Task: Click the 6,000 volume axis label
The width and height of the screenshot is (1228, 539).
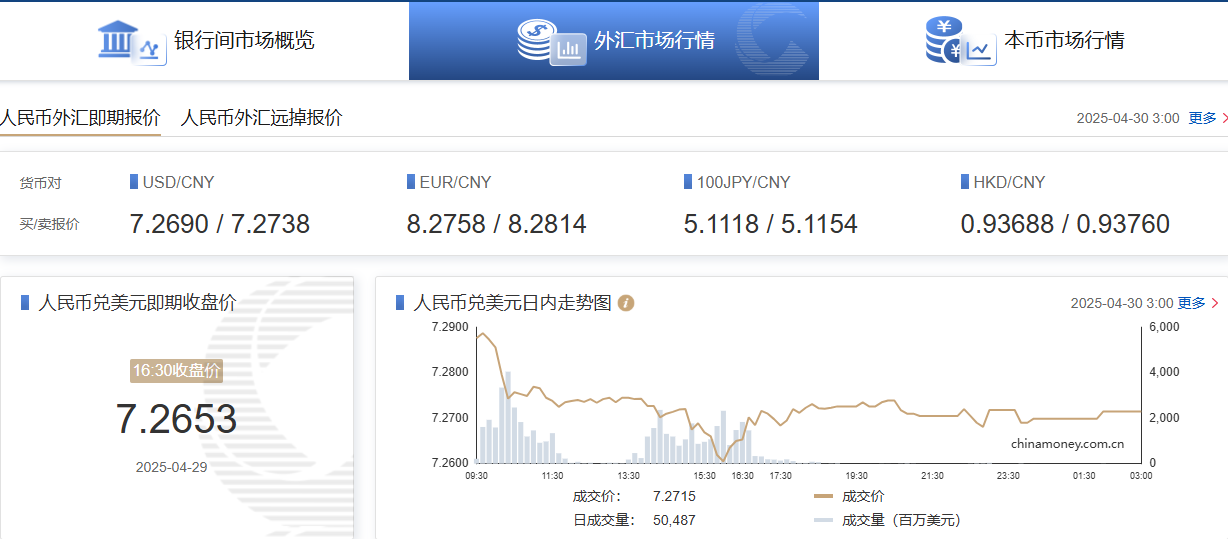Action: [1164, 327]
